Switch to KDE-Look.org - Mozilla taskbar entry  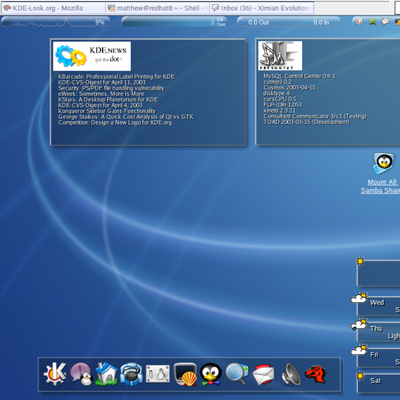click(53, 8)
